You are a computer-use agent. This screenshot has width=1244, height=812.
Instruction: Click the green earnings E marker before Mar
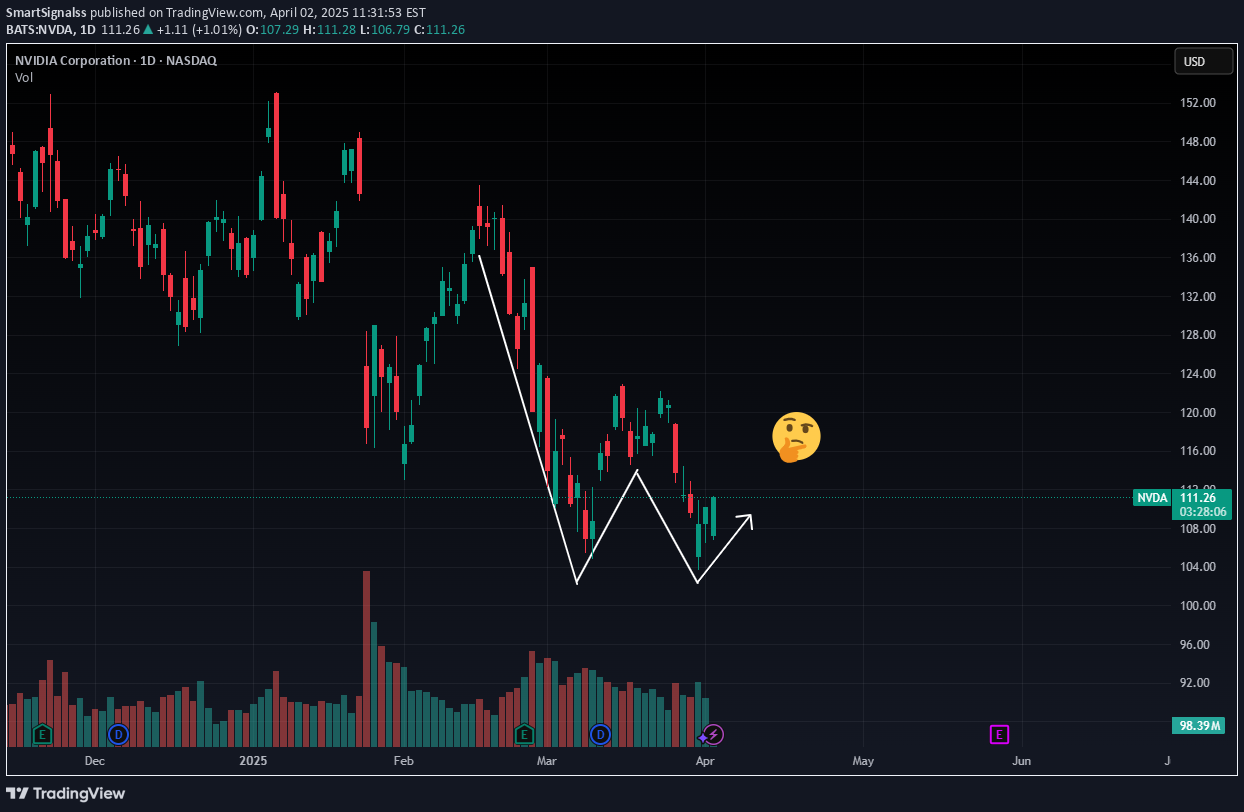[524, 735]
